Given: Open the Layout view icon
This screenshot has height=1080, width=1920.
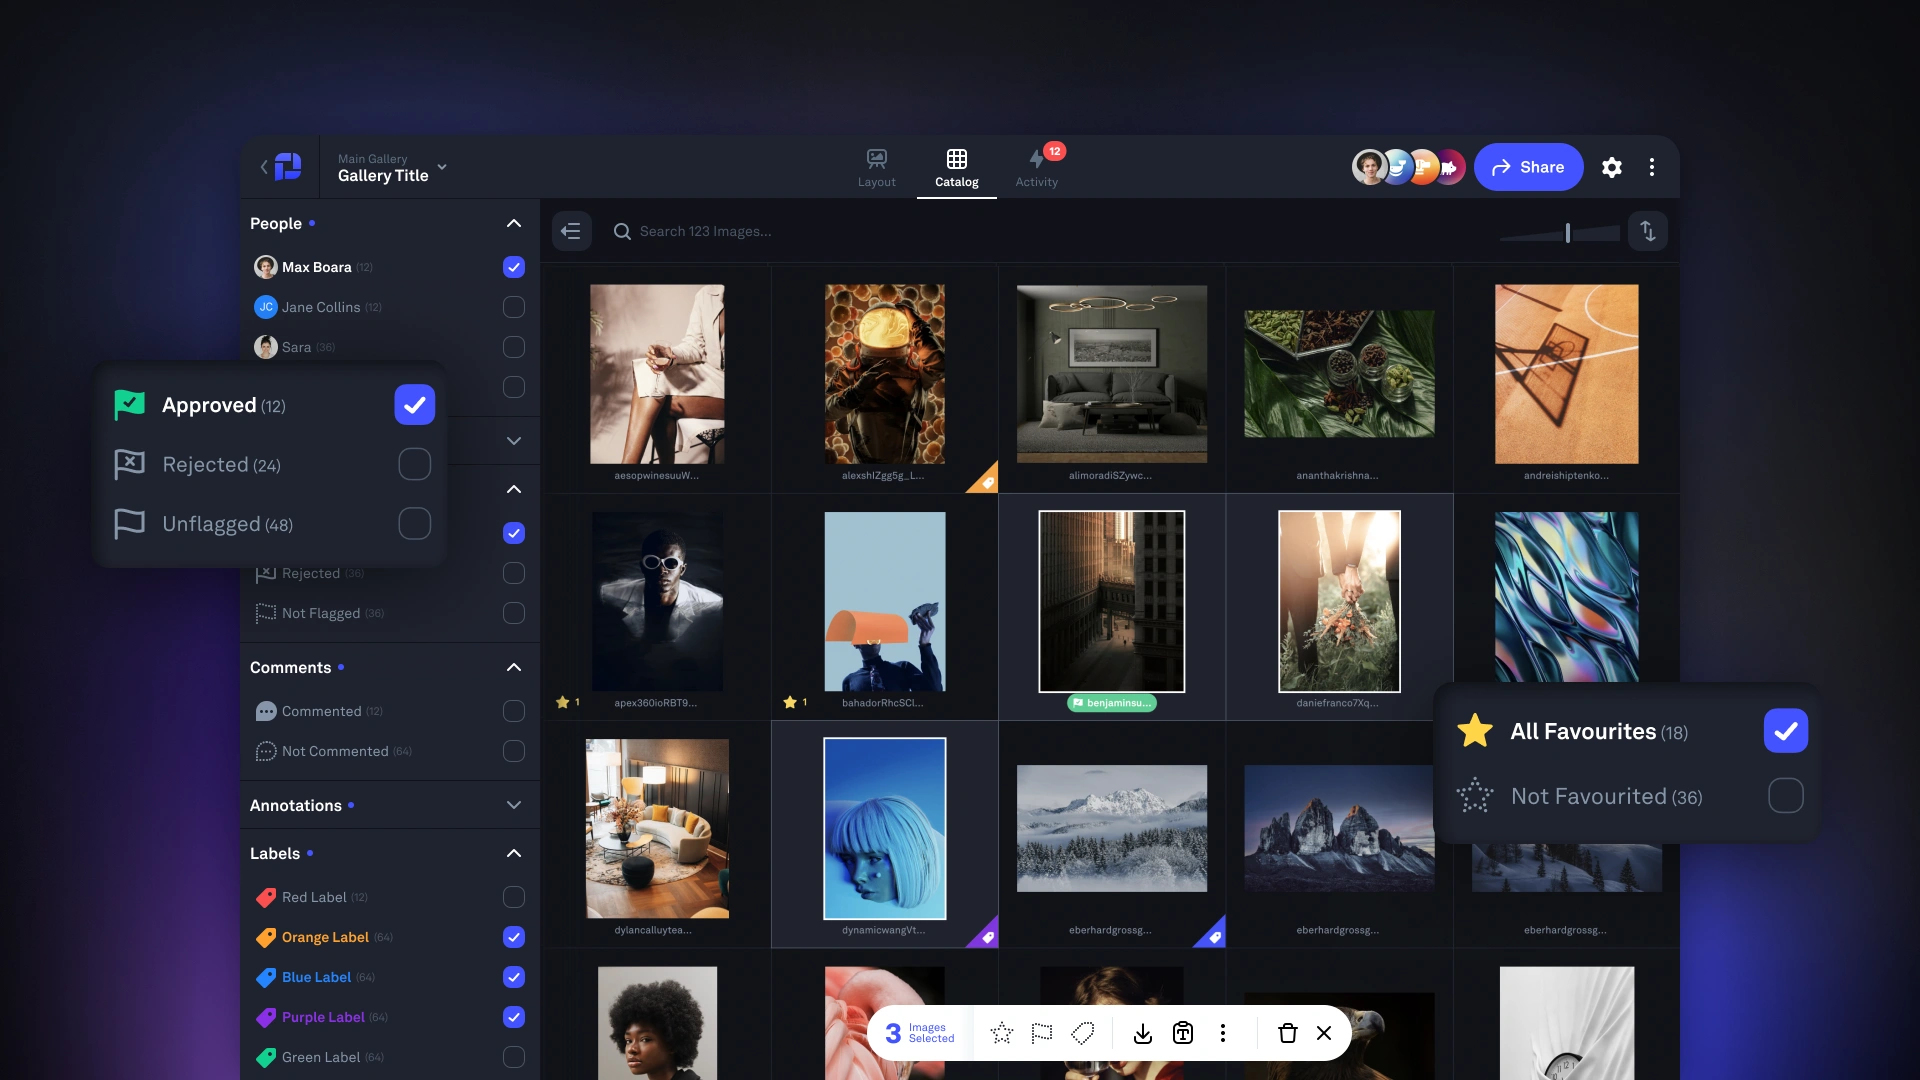Looking at the screenshot, I should 876,166.
